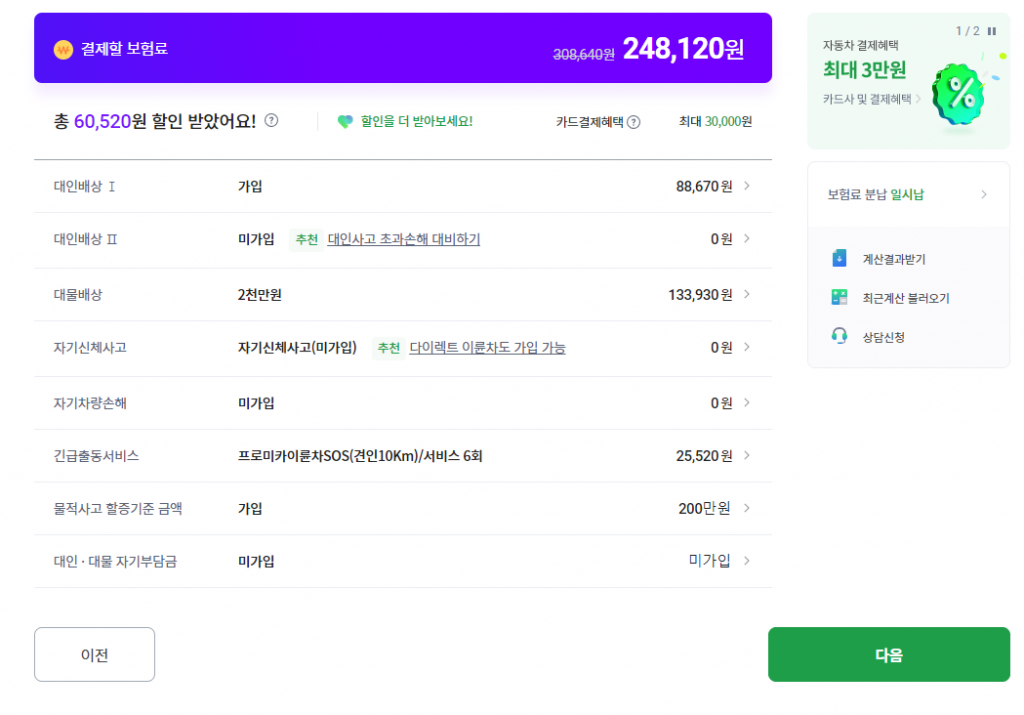Open the 카드사 및 결제혜택 link
Screen dimensions: 1024x715
pos(872,99)
